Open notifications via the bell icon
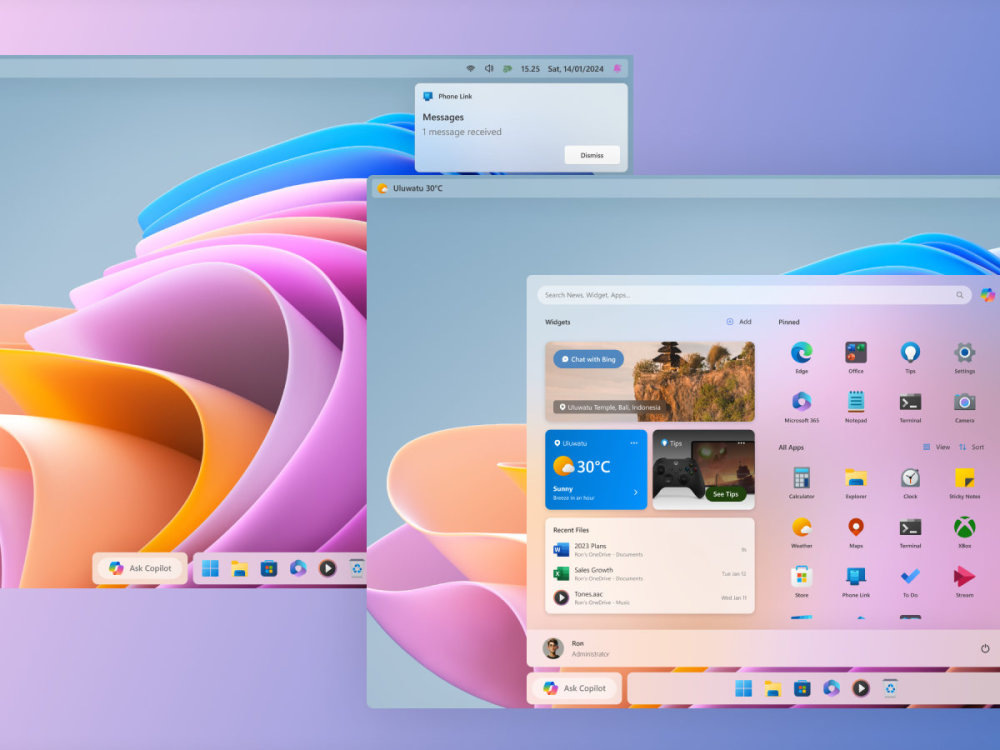 pos(617,68)
